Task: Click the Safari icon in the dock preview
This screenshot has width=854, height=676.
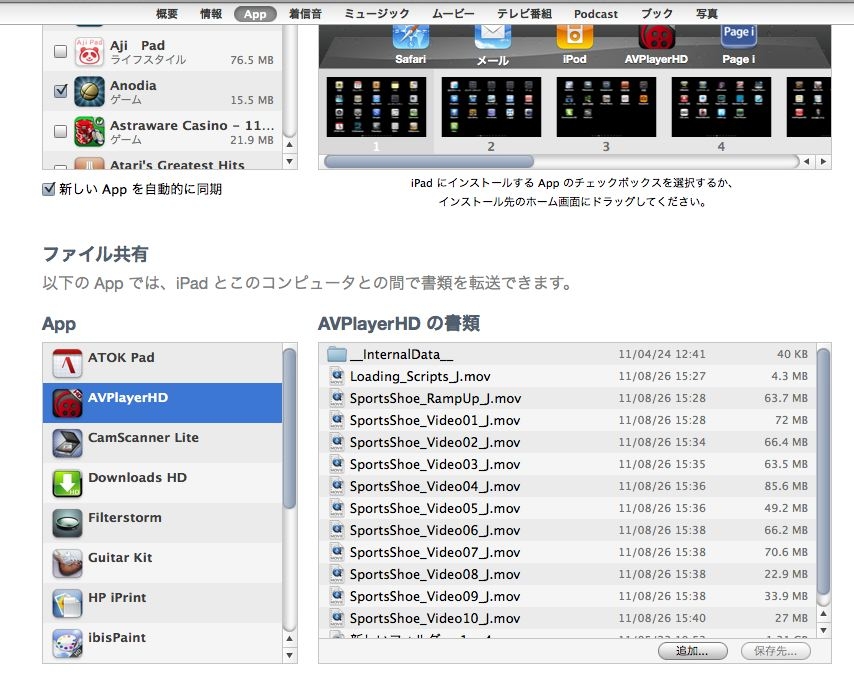Action: click(411, 37)
